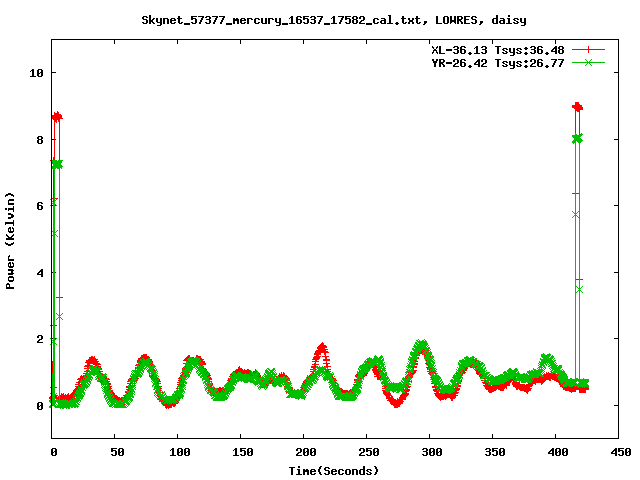Click the red calibration spike top at start
The width and height of the screenshot is (640, 480).
(57, 117)
